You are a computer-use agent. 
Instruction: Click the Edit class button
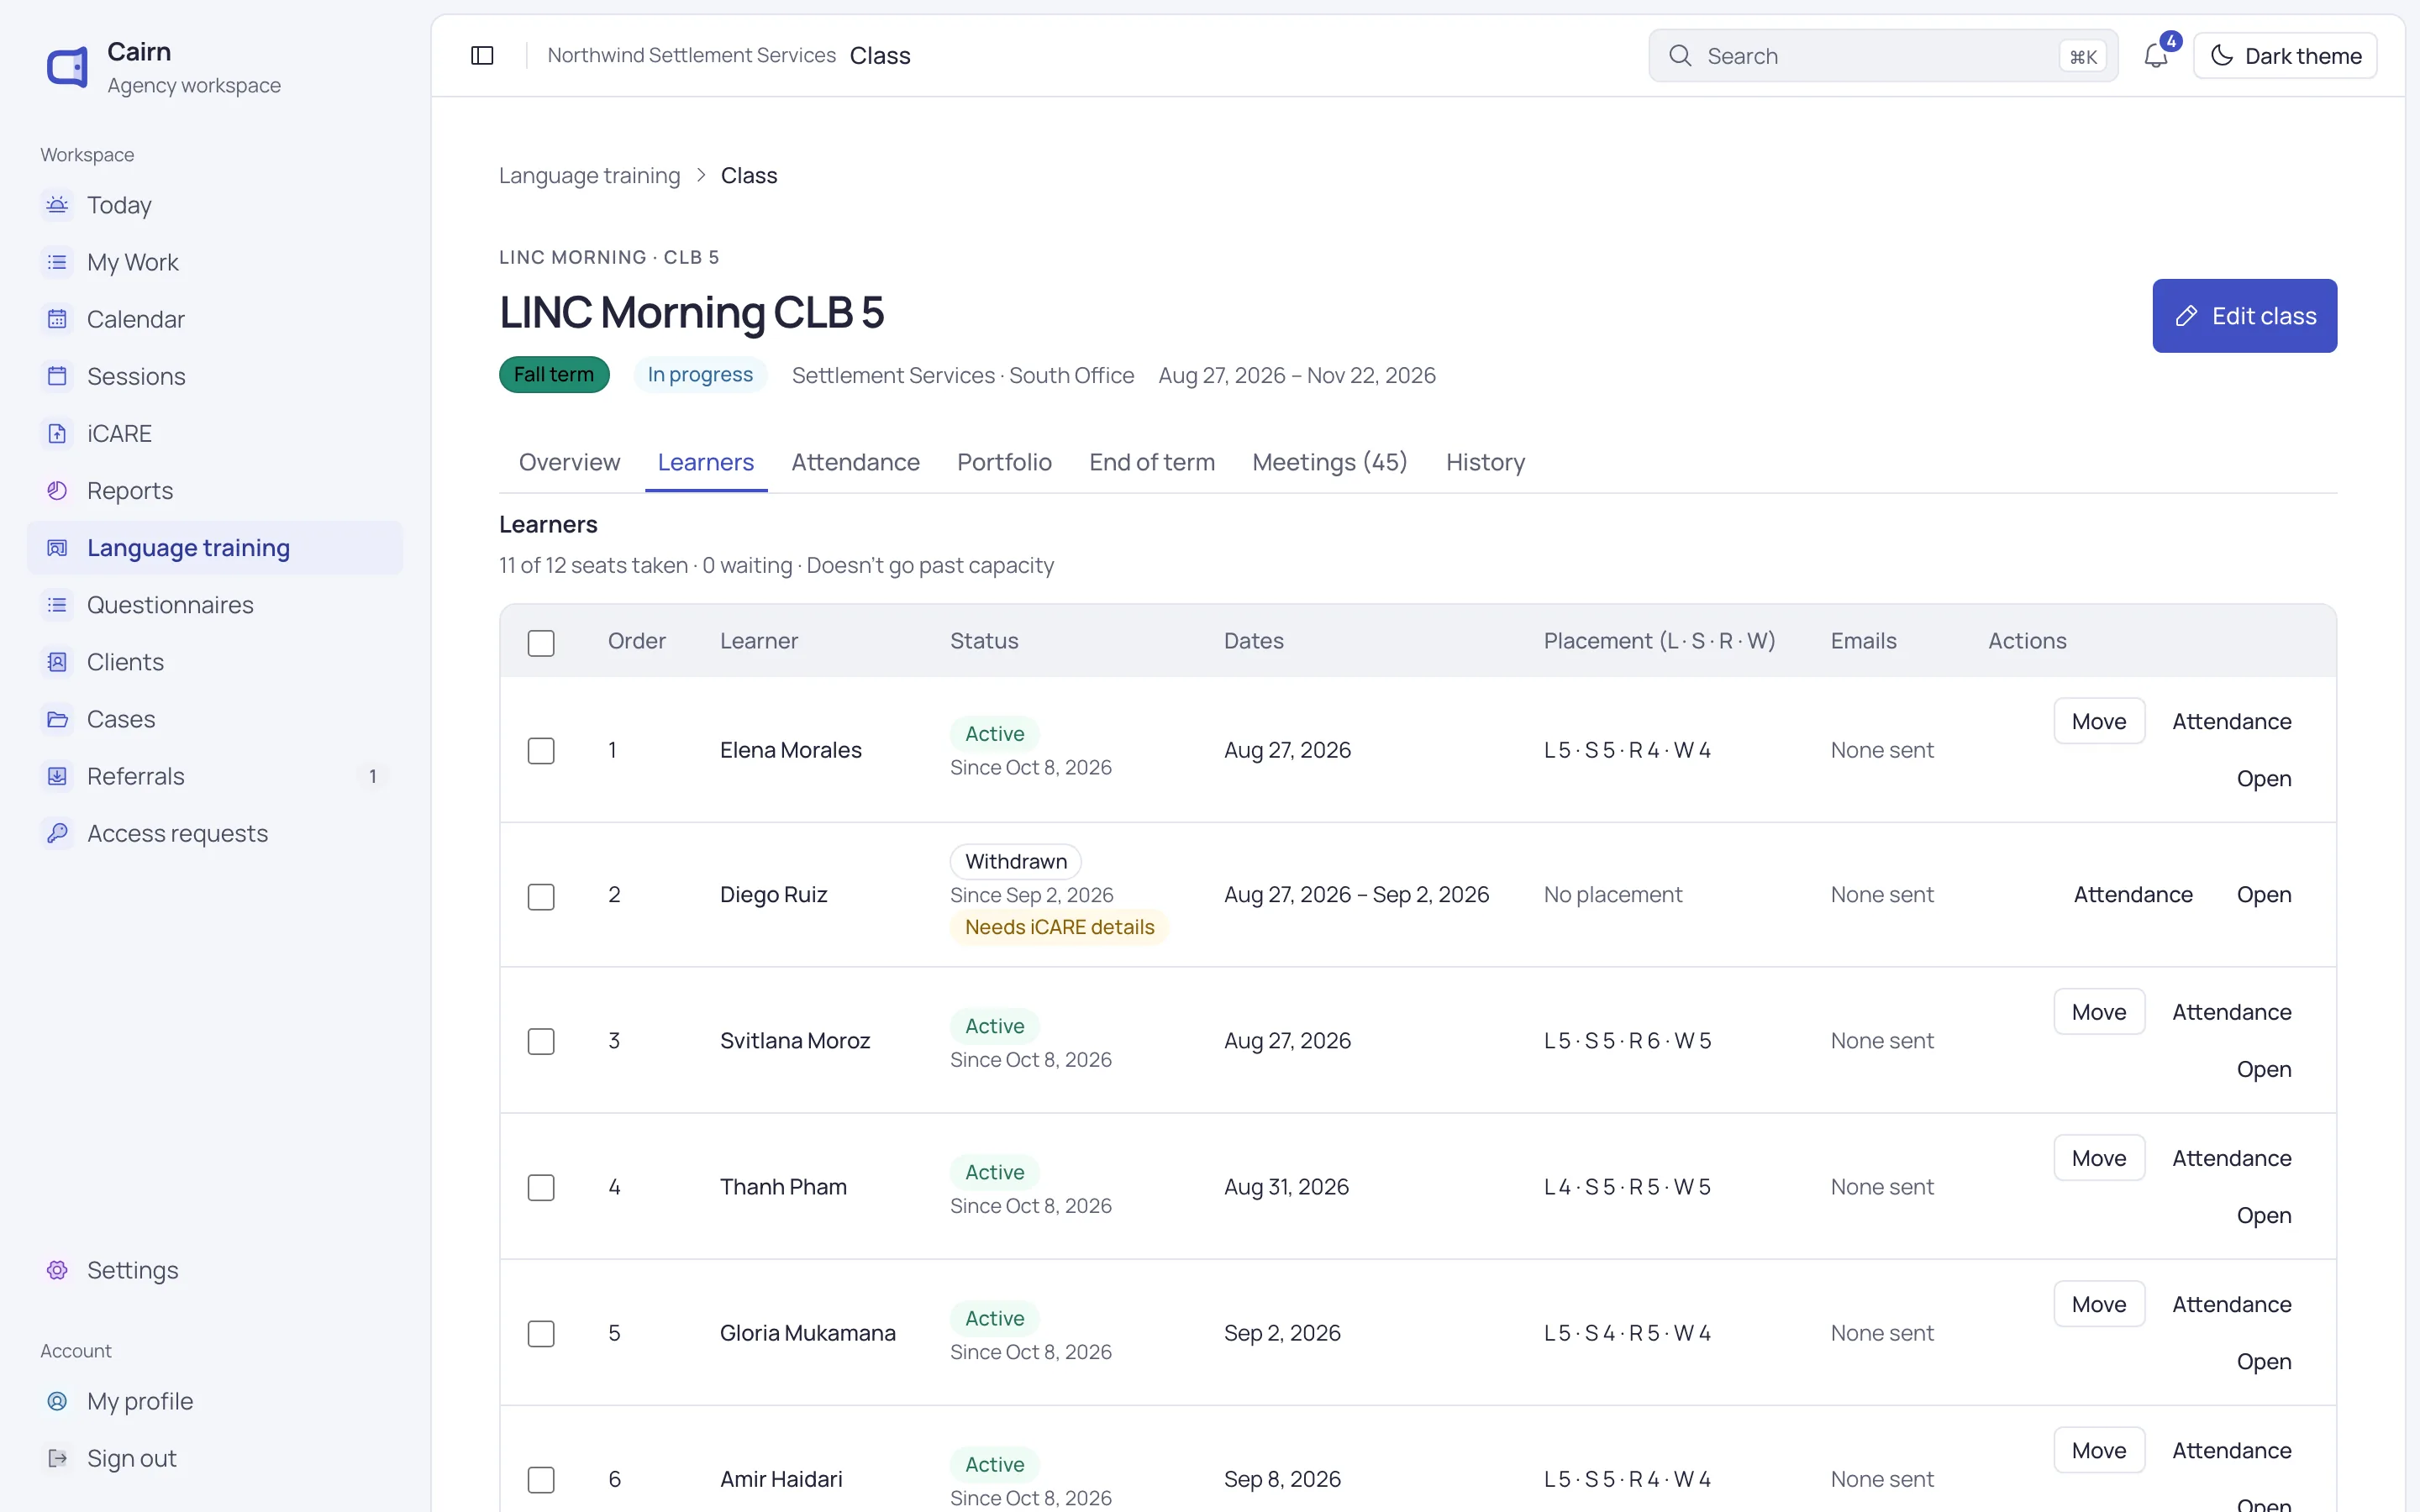point(2244,316)
